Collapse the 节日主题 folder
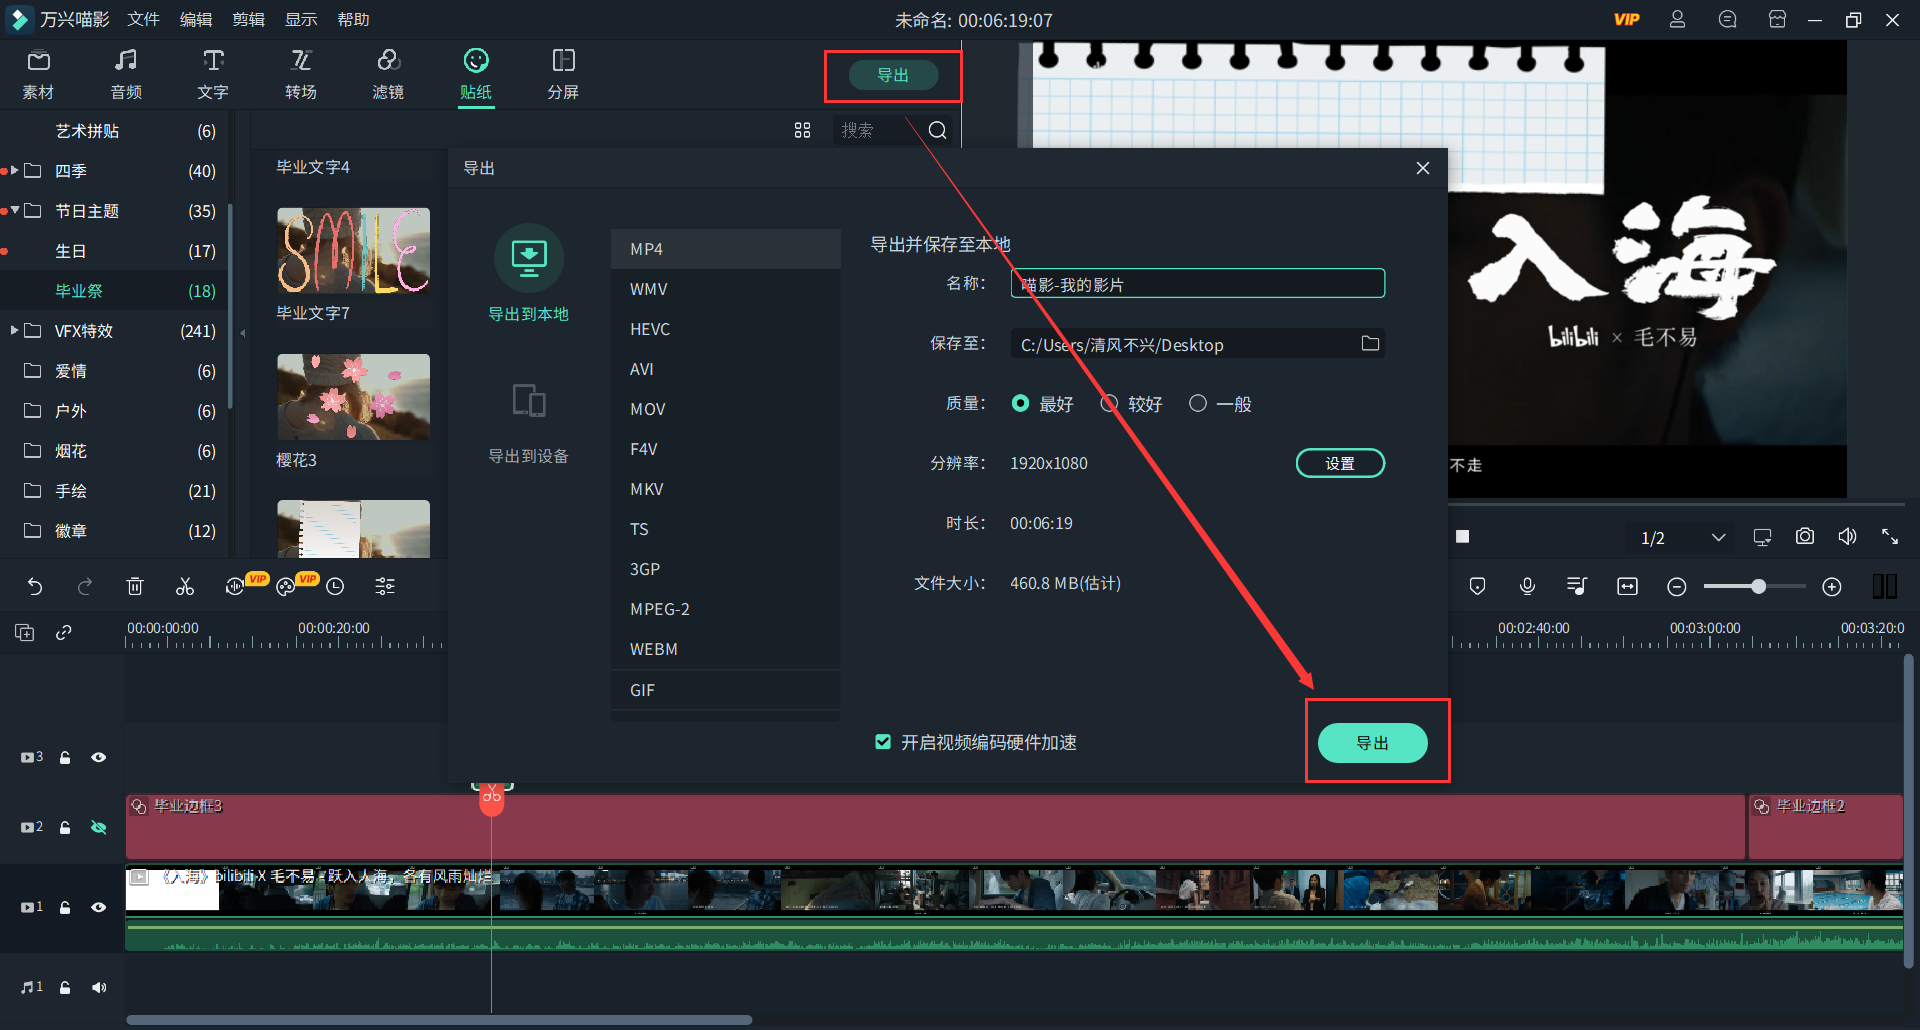Screen dimensions: 1920x1030 [x=15, y=210]
